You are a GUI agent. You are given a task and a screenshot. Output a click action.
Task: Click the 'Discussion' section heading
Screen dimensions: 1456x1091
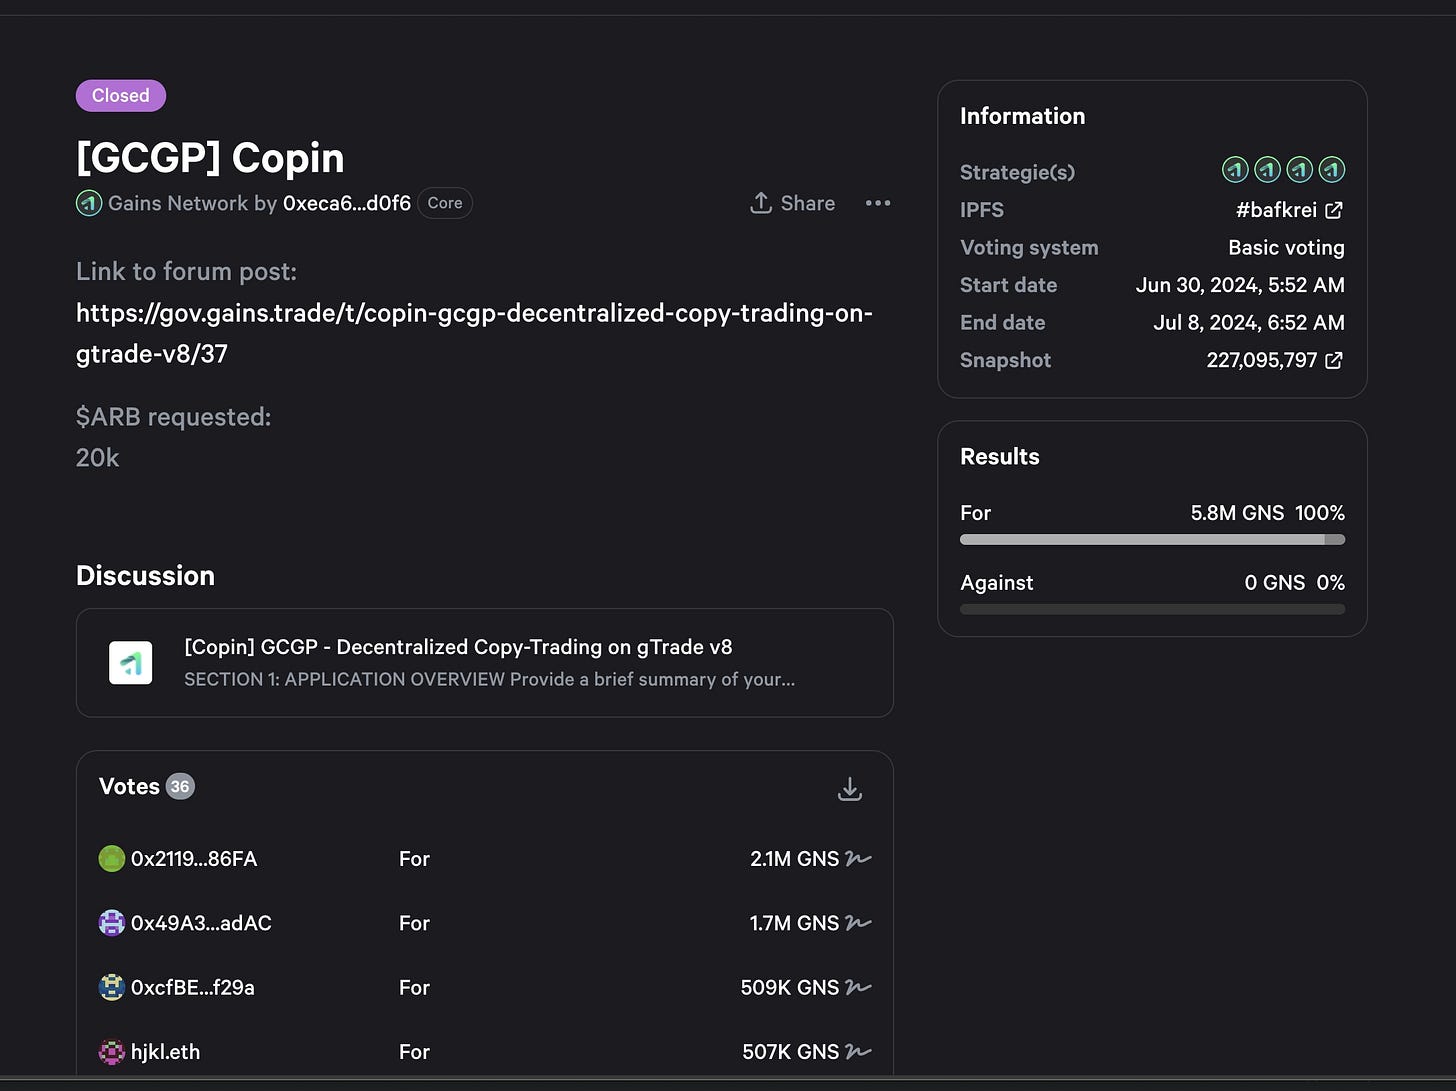[x=145, y=576]
